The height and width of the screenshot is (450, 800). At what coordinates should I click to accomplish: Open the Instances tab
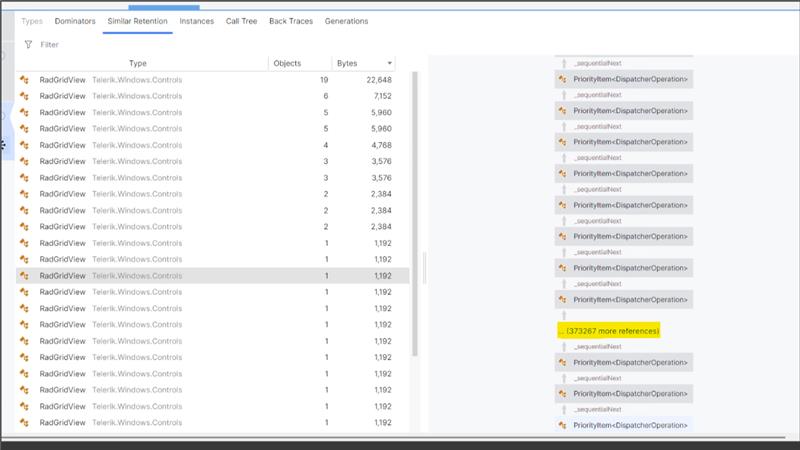196,21
